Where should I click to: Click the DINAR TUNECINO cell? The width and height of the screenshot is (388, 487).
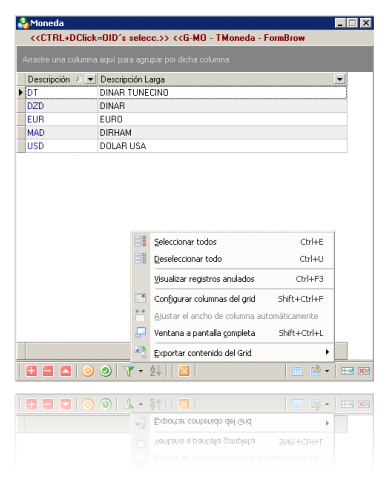coord(222,93)
